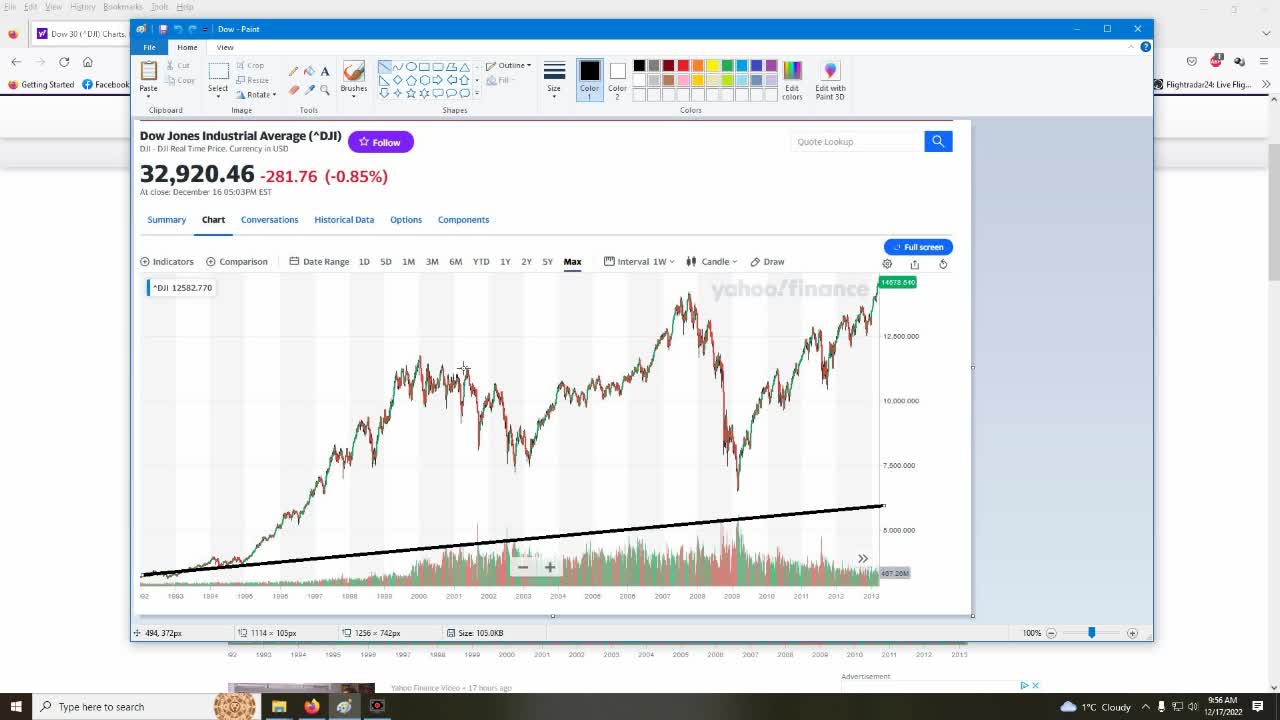Pick the red color swatch
The image size is (1280, 720).
pos(683,66)
